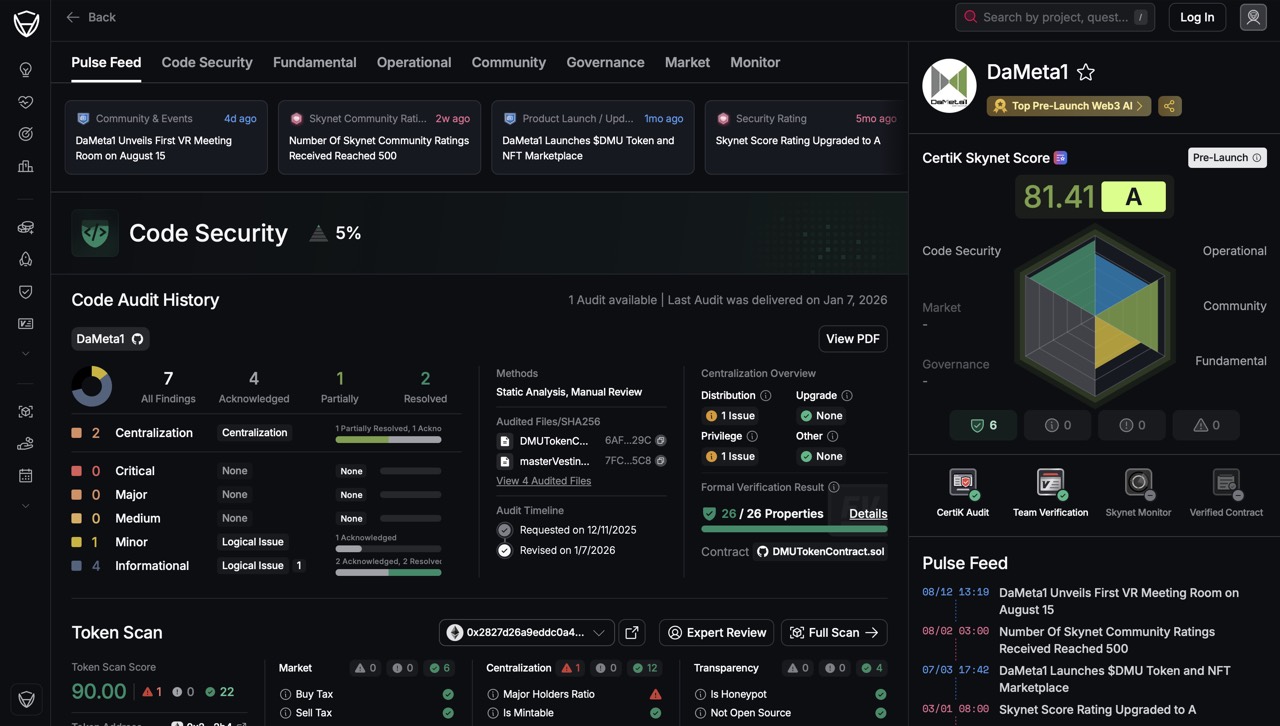Screen dimensions: 1280x726
Task: Copy the DMUTokenC... file hash
Action: click(661, 441)
